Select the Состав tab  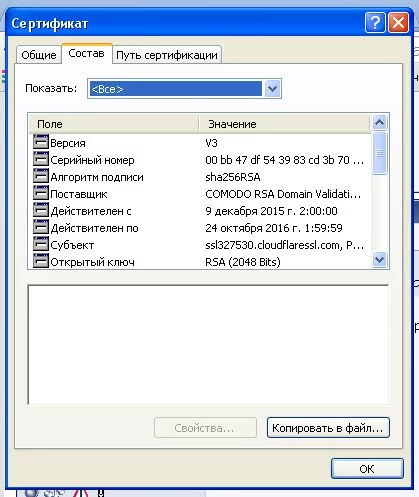pos(86,53)
